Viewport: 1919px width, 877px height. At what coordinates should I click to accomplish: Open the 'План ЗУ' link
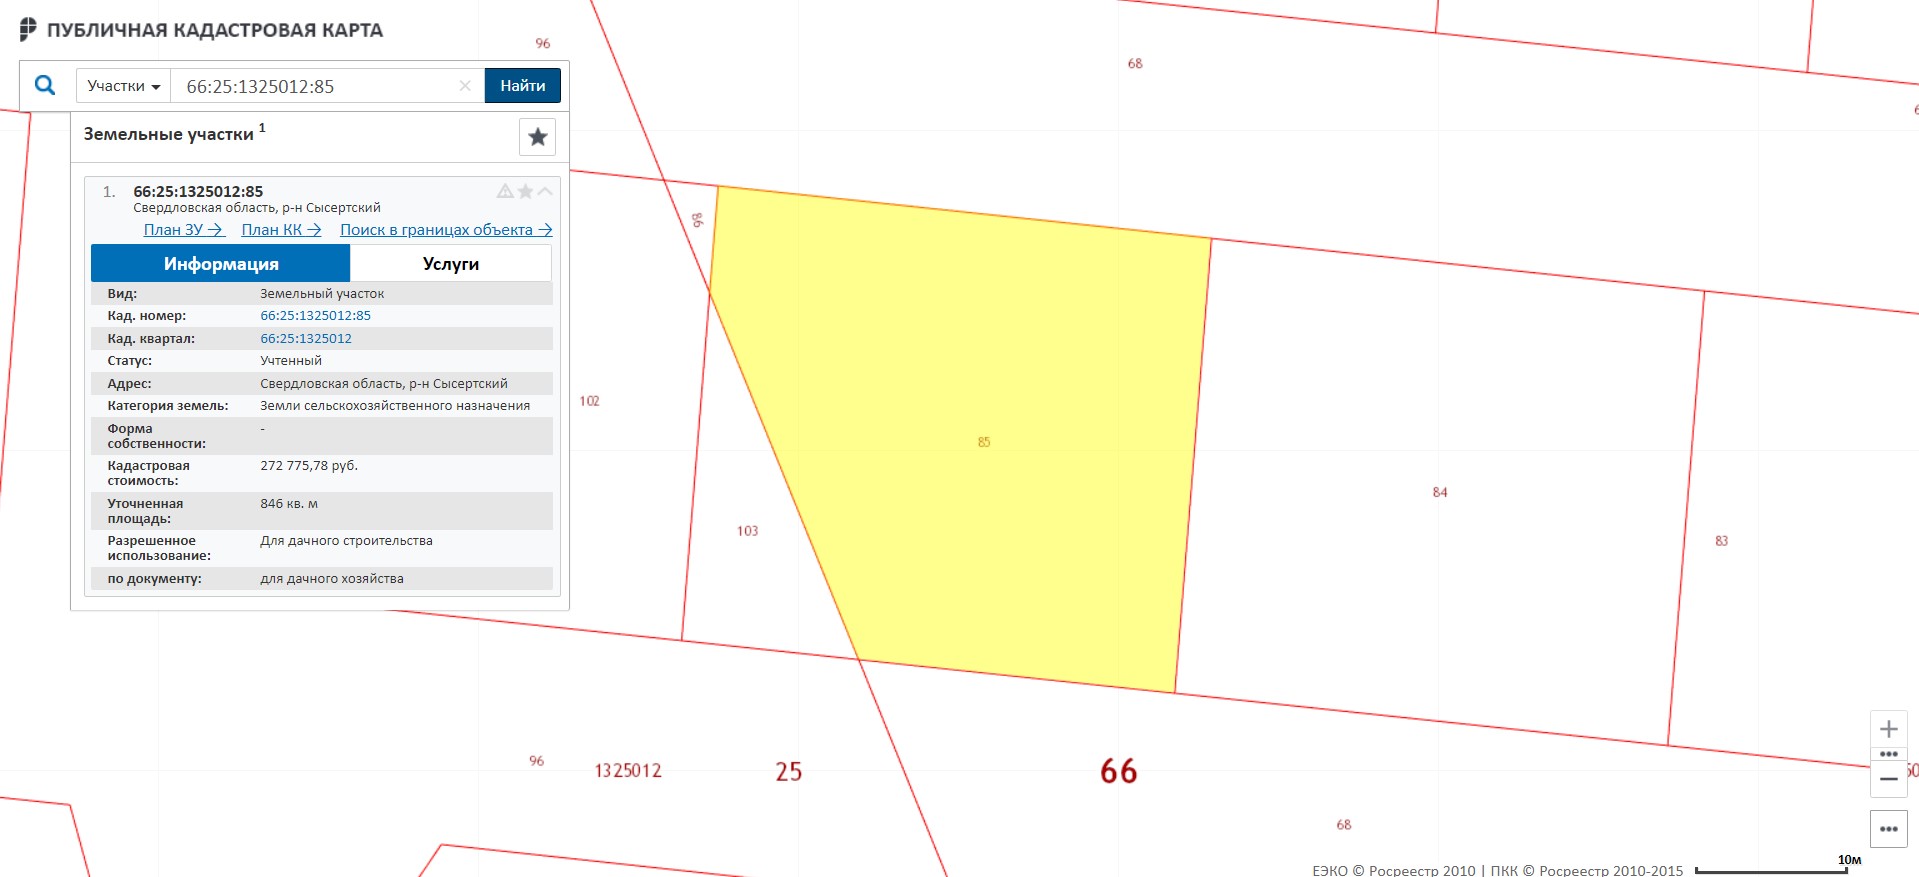183,230
